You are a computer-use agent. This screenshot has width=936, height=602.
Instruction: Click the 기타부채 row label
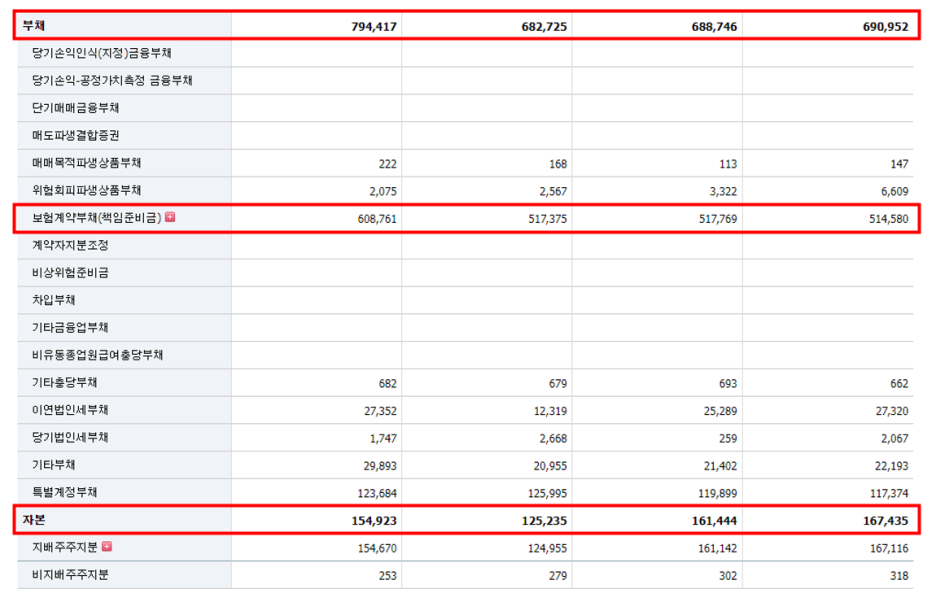pos(54,465)
